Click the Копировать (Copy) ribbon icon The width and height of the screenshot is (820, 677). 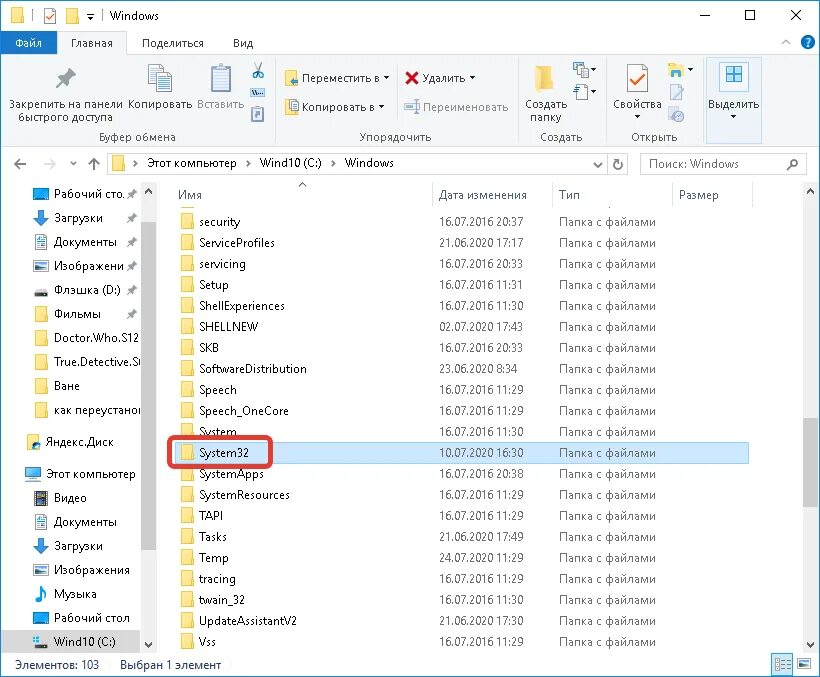(x=160, y=78)
